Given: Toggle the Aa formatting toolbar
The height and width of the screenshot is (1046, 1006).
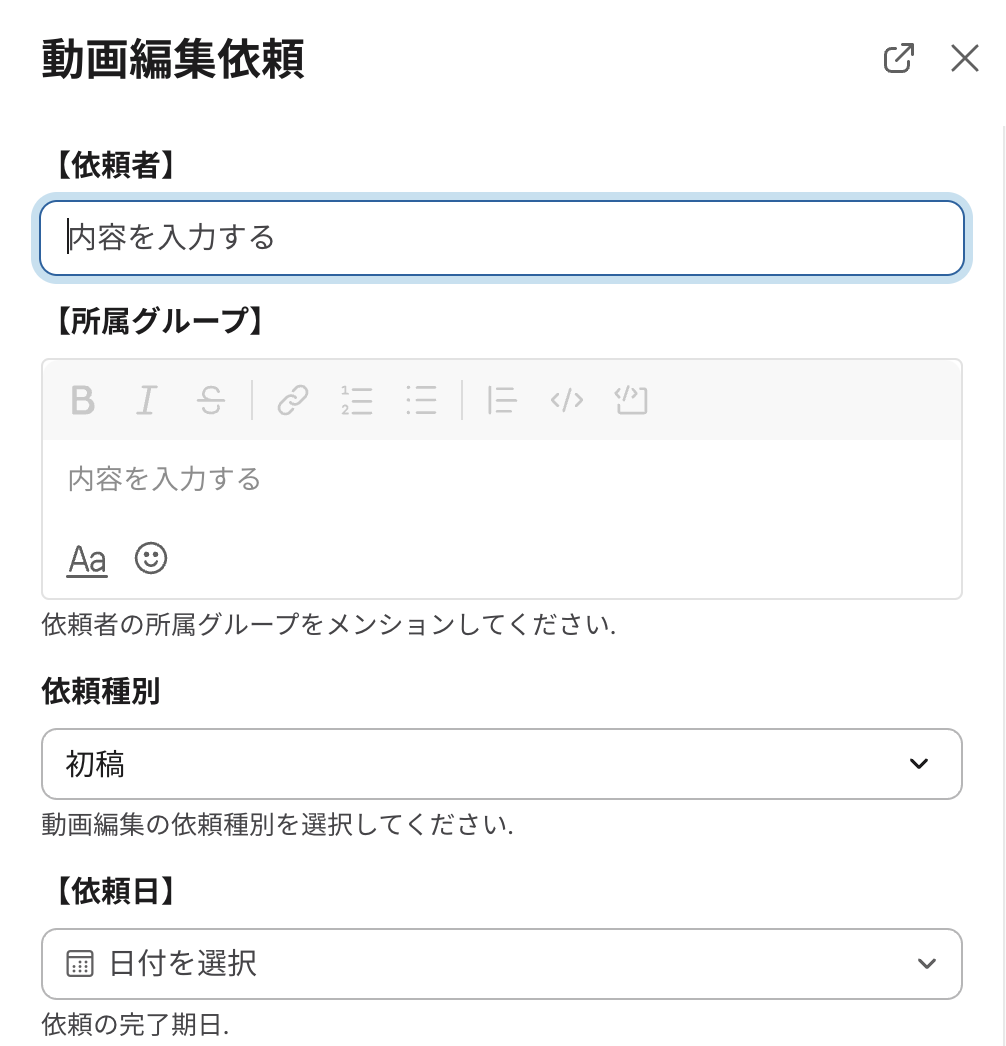Looking at the screenshot, I should [87, 559].
